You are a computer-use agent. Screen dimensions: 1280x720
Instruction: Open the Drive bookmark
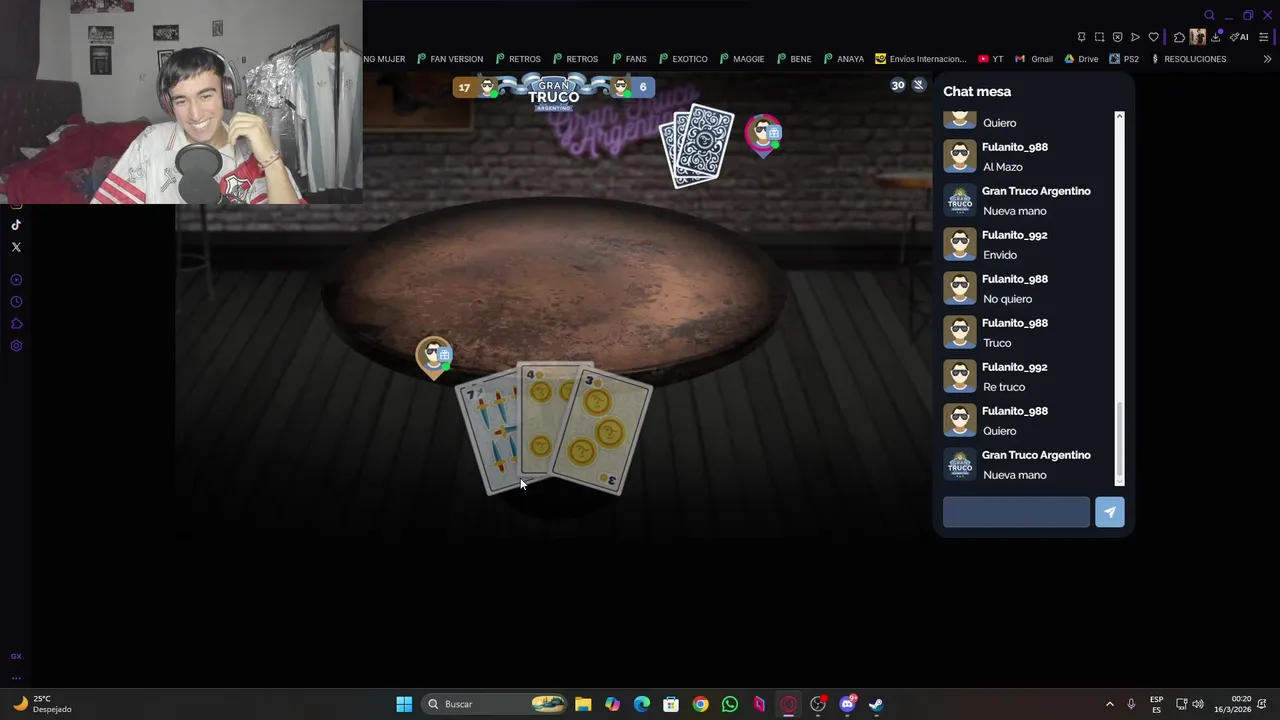click(x=1081, y=59)
